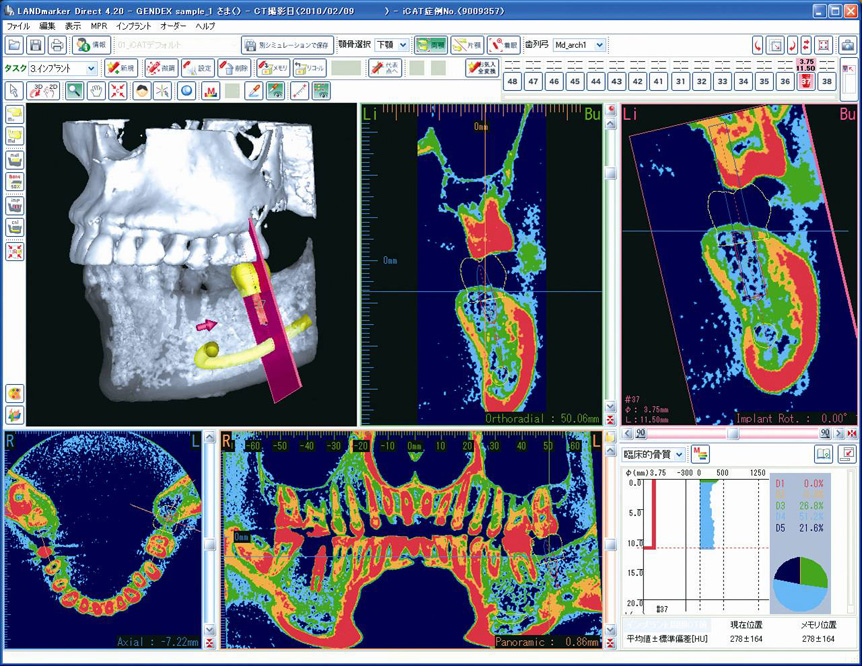Click the 別シミュレーションで保存 button
Screen dimensions: 862x666
tap(287, 45)
